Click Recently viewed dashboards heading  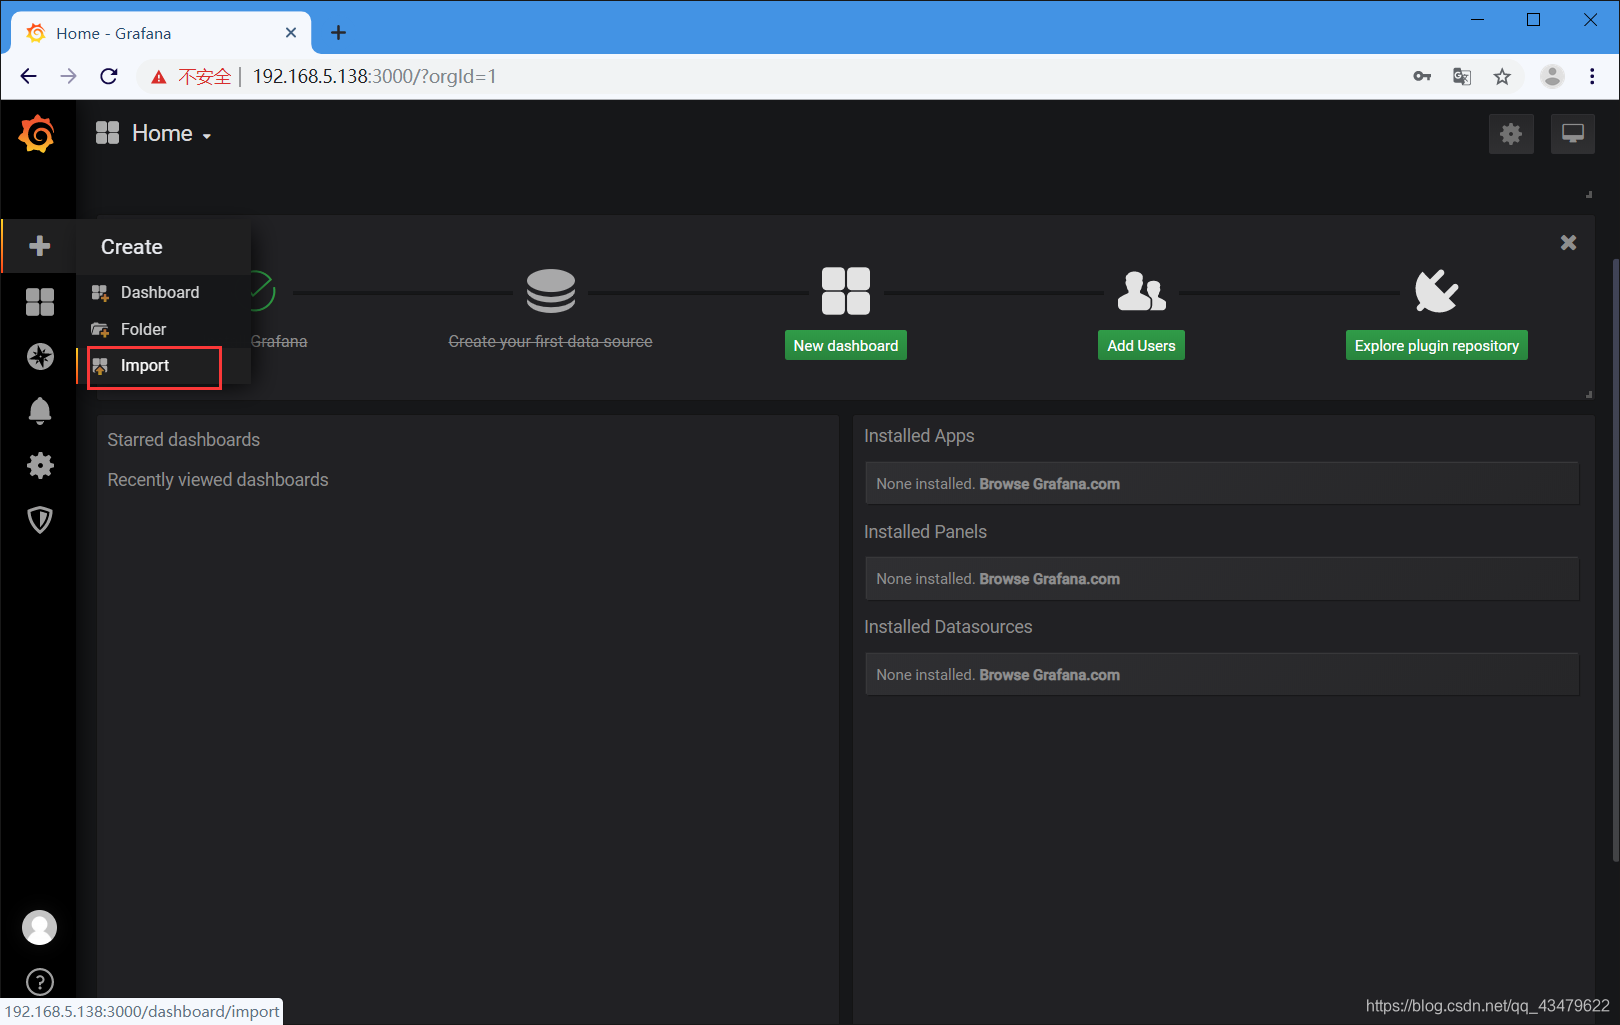pos(218,480)
